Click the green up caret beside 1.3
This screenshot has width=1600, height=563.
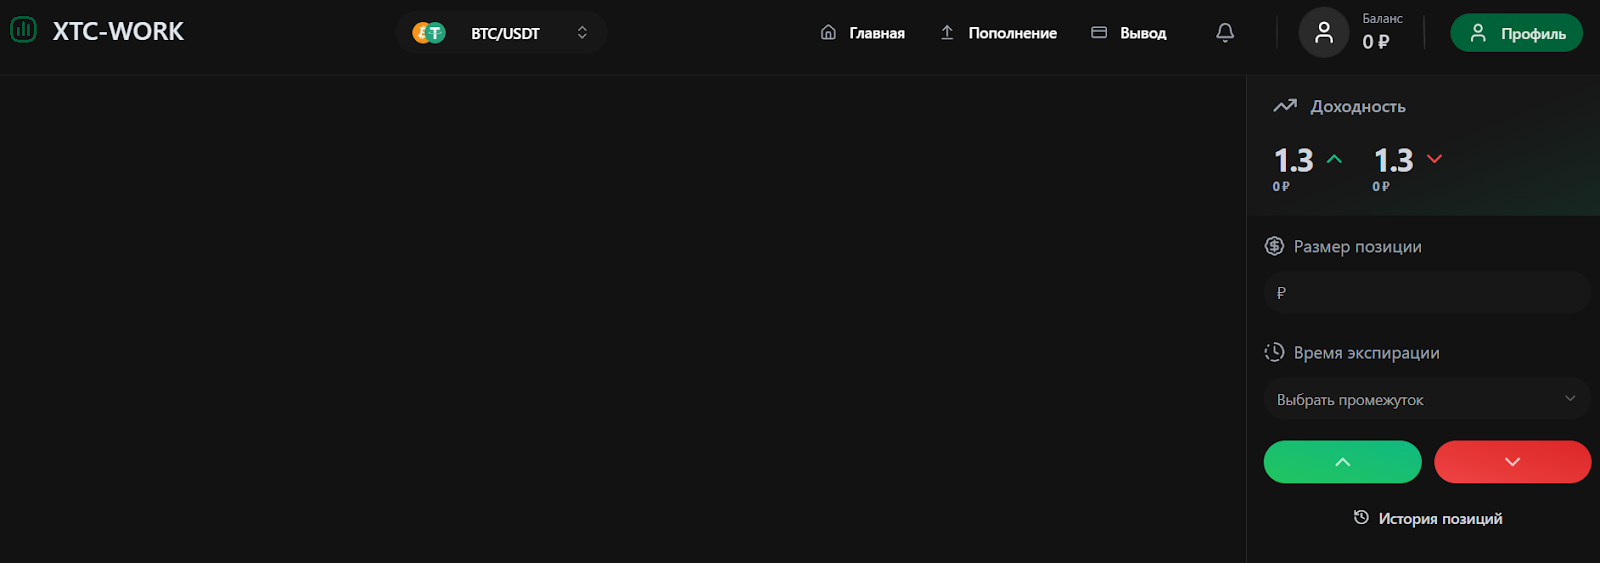click(x=1334, y=159)
